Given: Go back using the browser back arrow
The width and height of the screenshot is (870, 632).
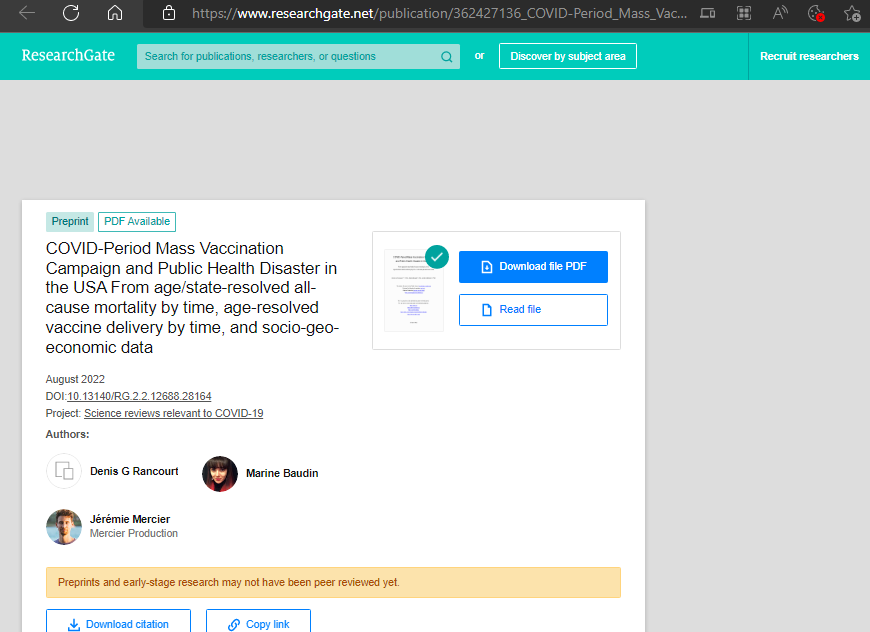Looking at the screenshot, I should (27, 13).
